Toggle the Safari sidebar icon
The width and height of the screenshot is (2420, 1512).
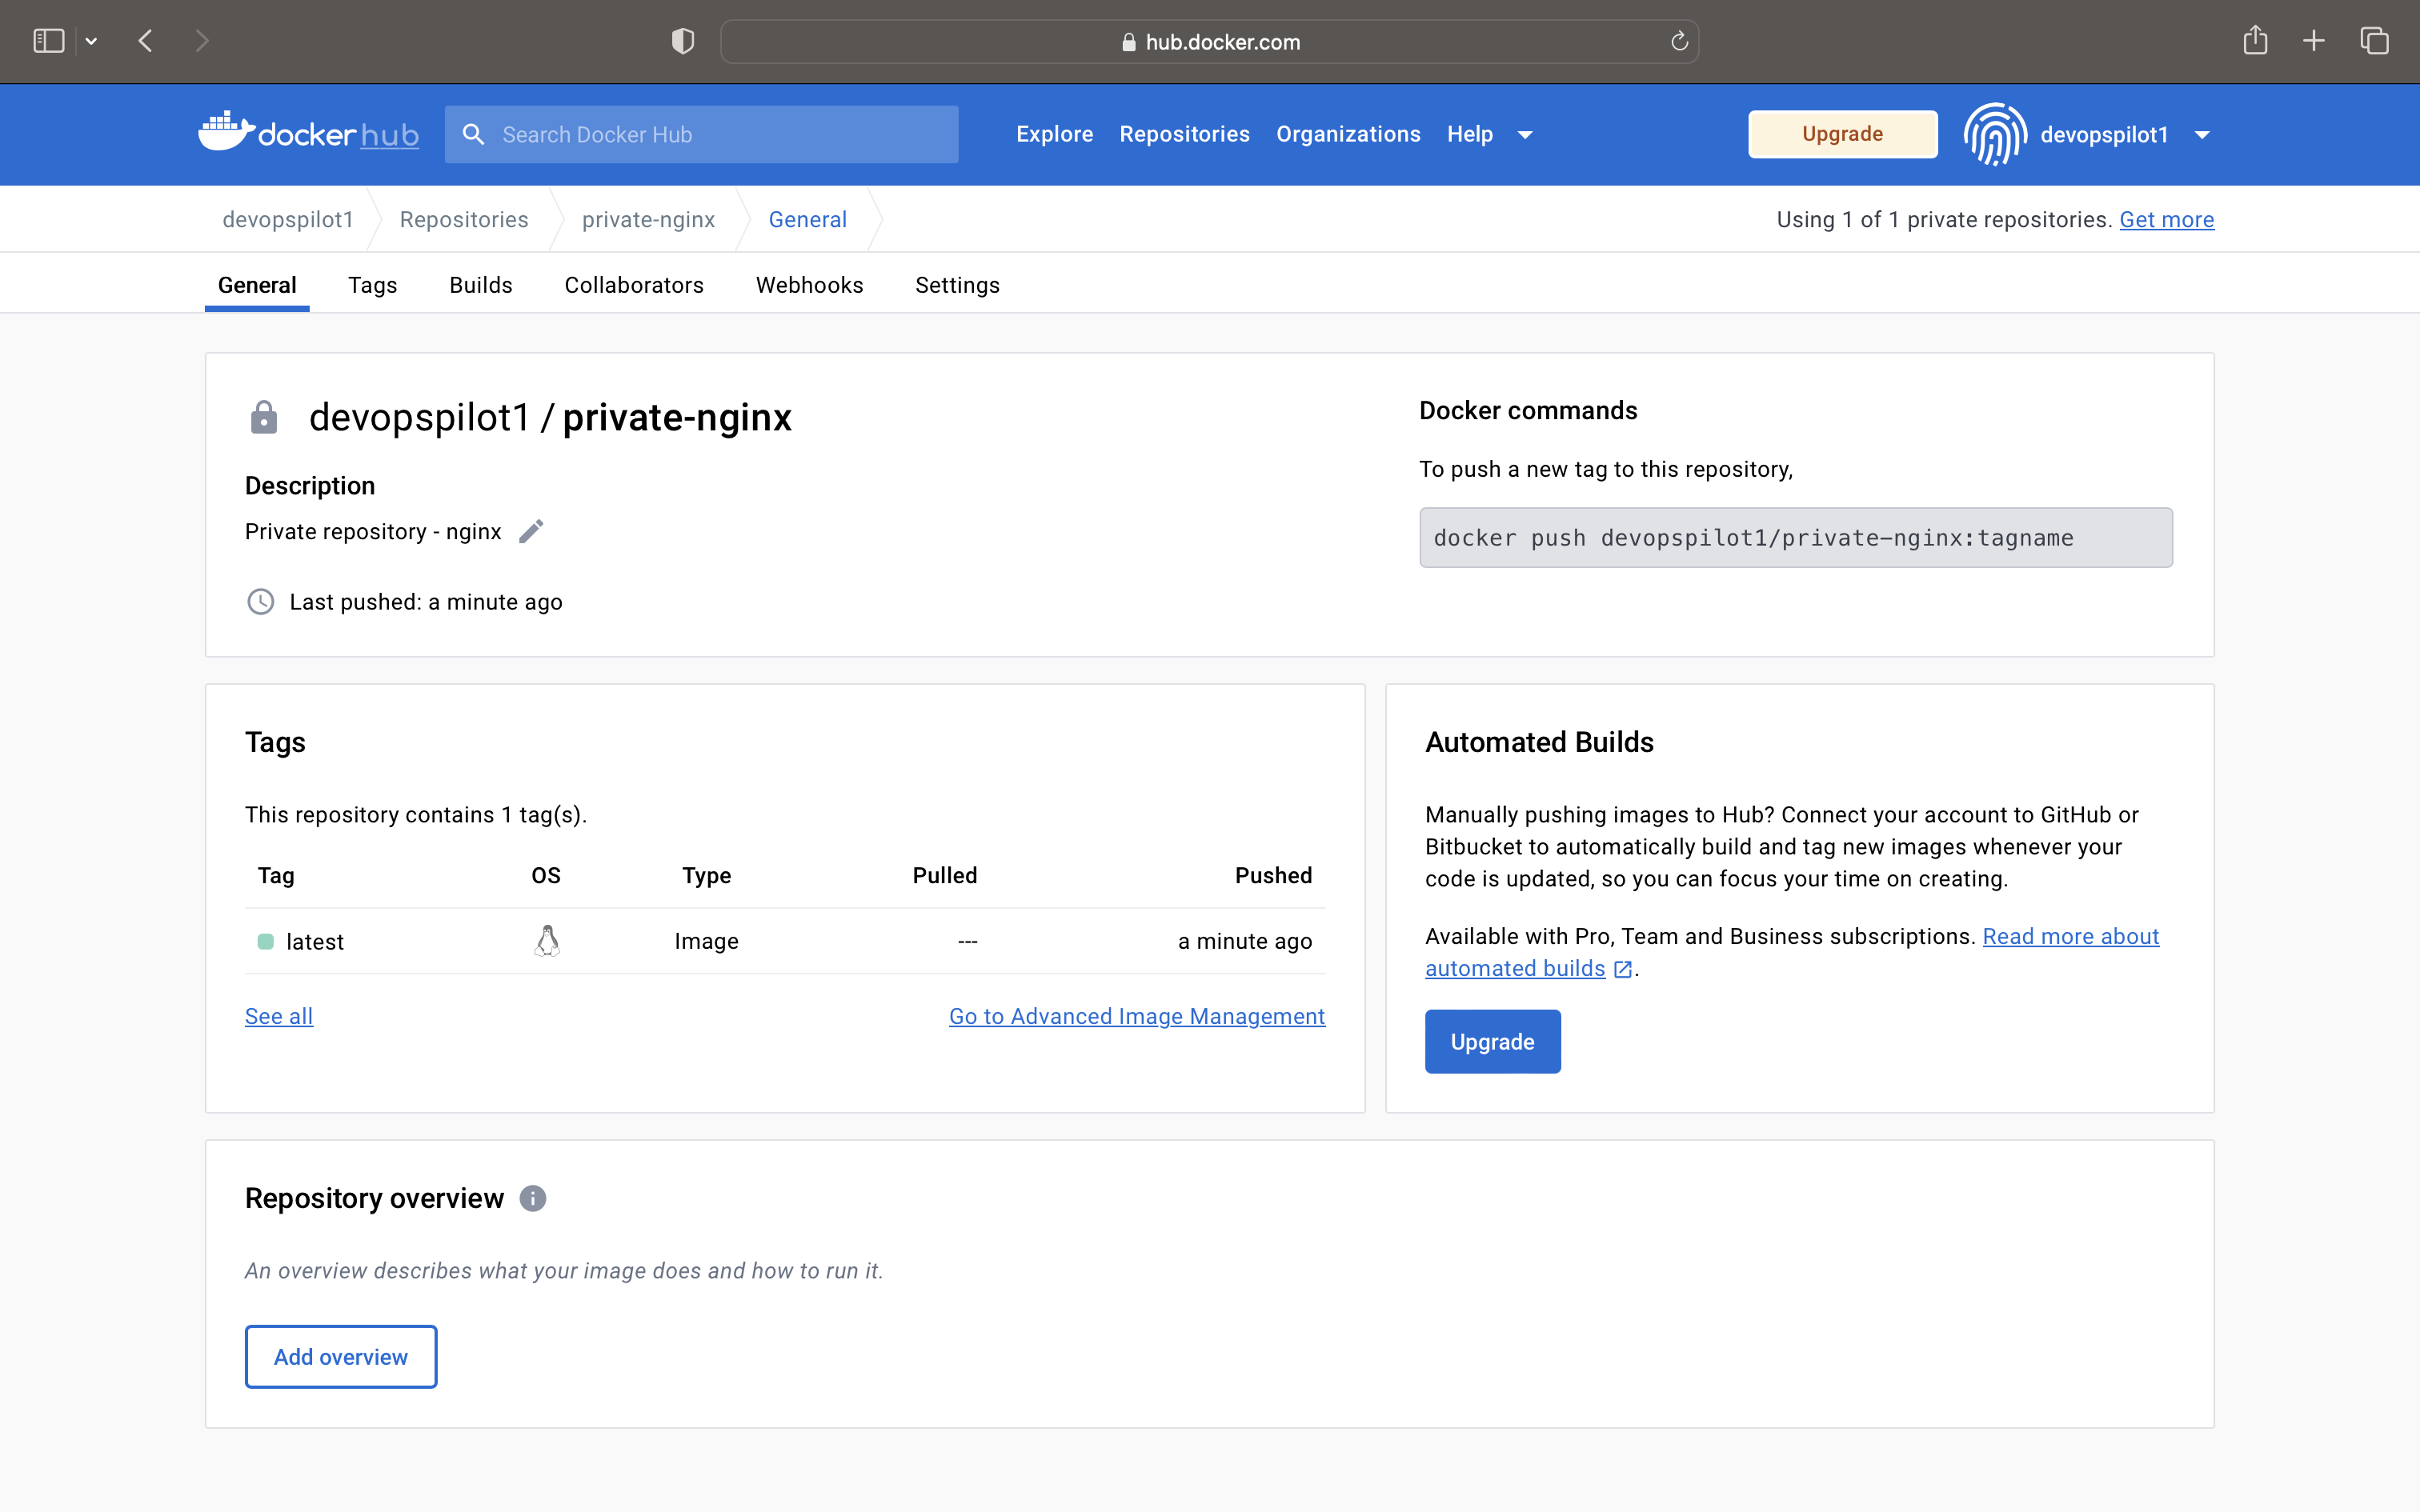click(49, 41)
